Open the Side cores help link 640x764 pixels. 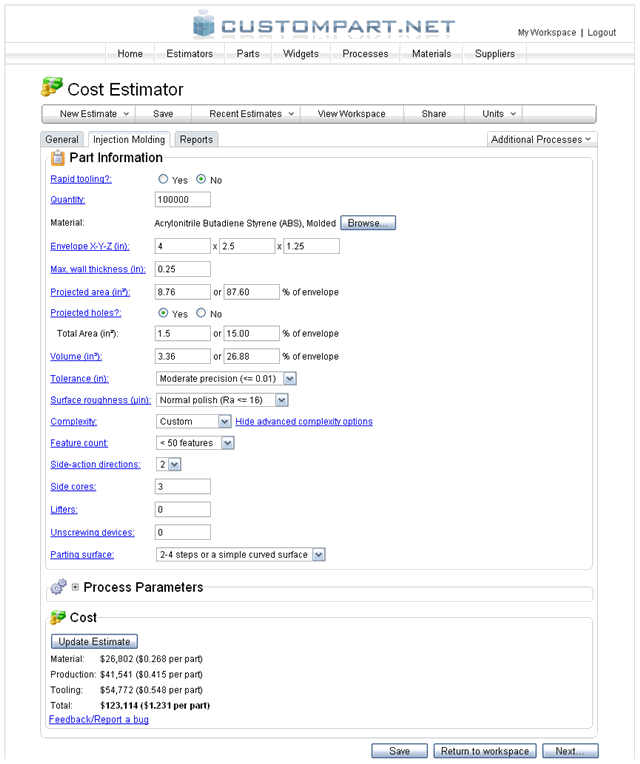click(74, 486)
